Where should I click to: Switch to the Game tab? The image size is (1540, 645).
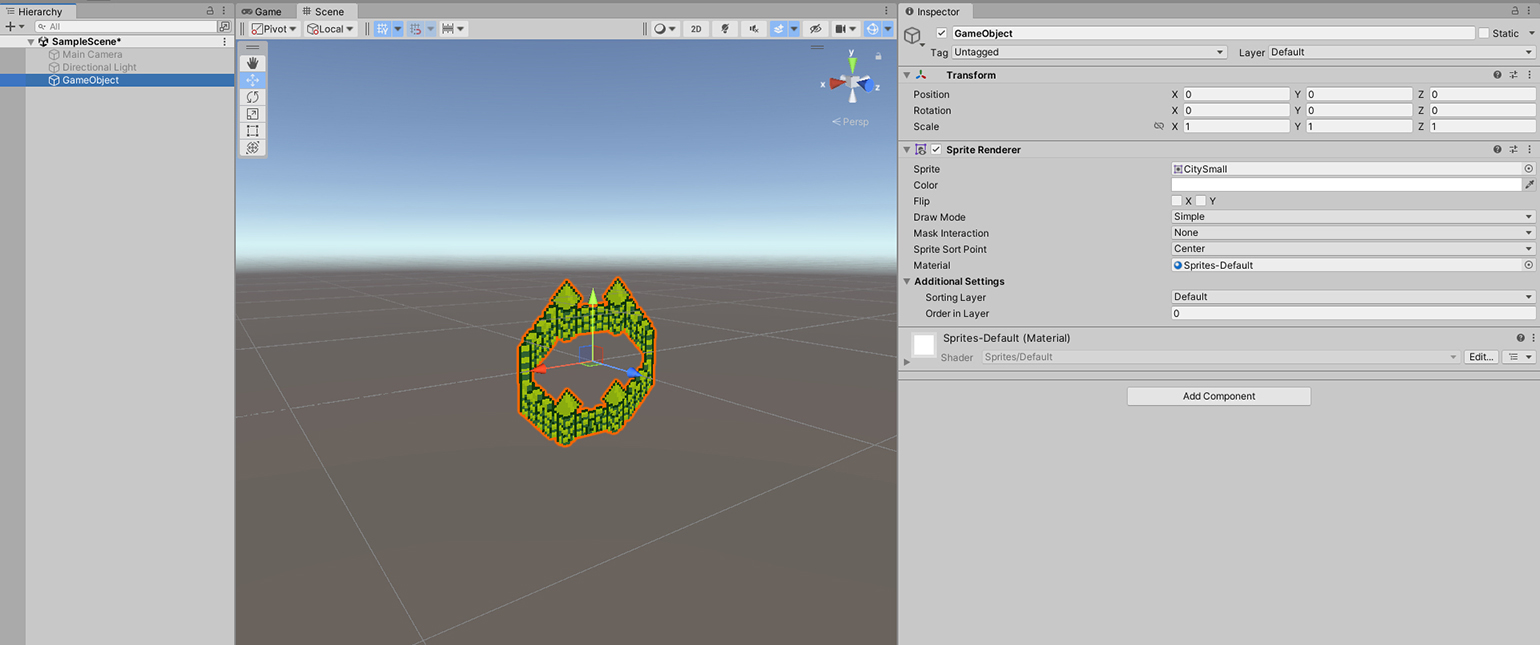pyautogui.click(x=262, y=12)
